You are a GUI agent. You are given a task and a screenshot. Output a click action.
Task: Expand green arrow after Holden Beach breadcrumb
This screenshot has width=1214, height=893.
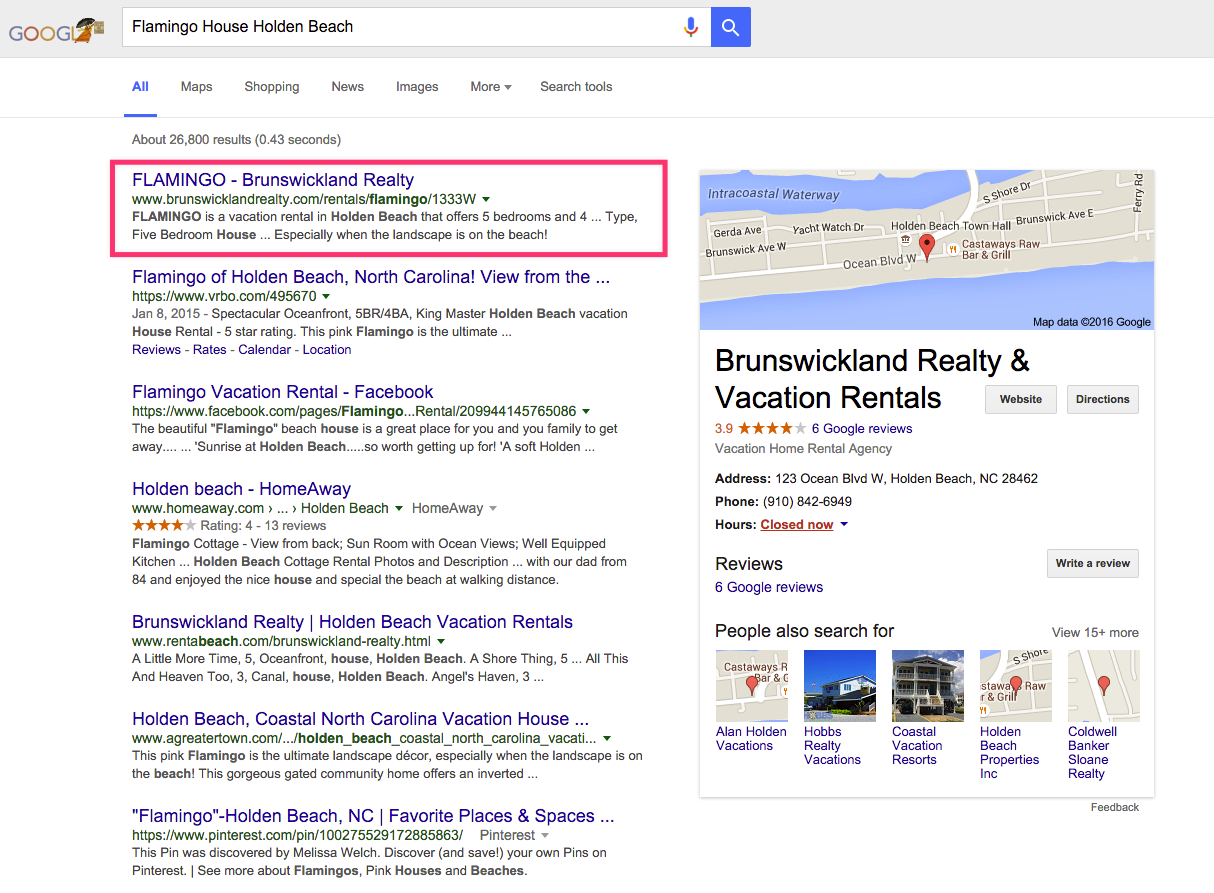click(x=399, y=508)
